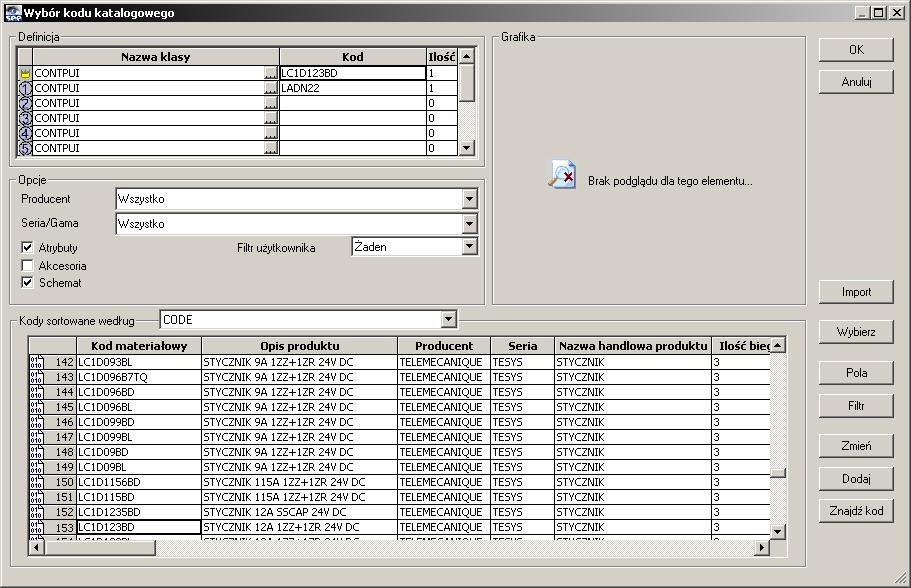Select Definicja row marker number 1
The width and height of the screenshot is (911, 588).
(x=25, y=88)
